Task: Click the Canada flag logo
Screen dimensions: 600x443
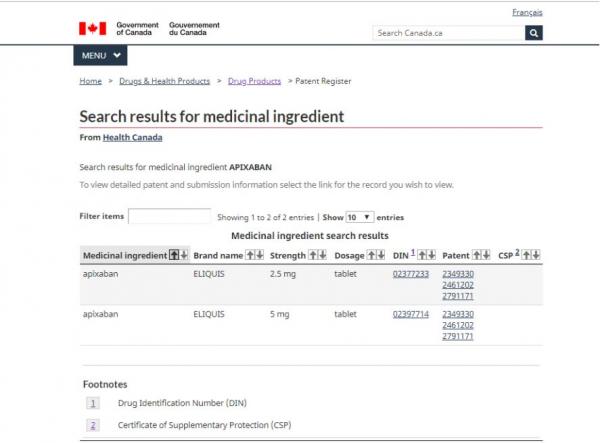Action: 92,29
